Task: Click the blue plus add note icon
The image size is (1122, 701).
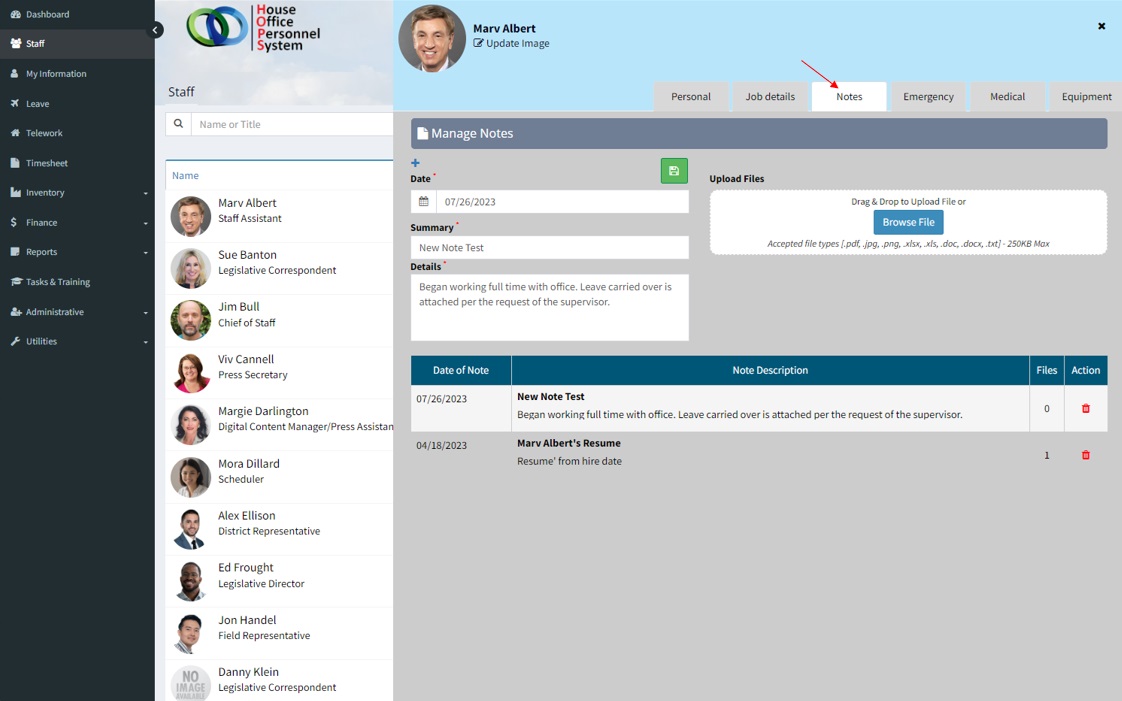Action: point(415,163)
